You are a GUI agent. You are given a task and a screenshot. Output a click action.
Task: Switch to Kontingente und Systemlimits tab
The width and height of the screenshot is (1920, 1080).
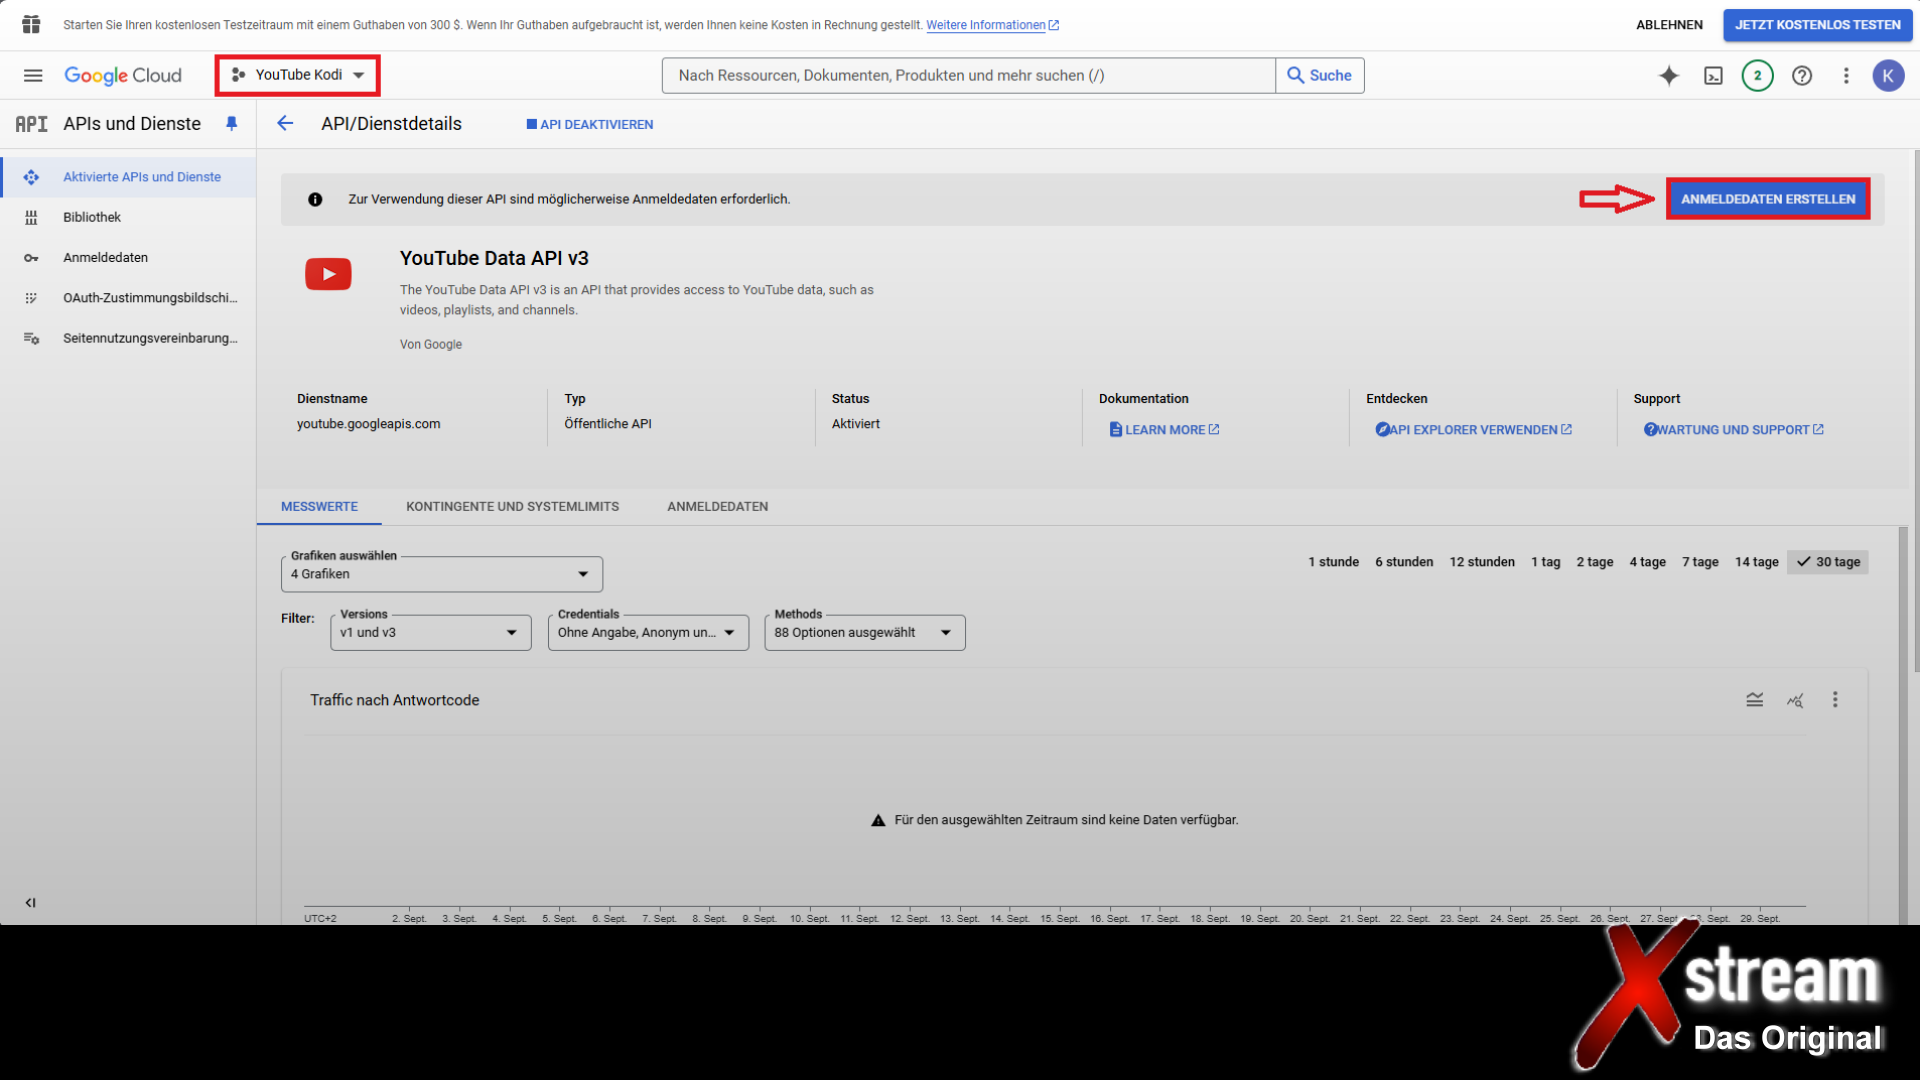[x=512, y=507]
